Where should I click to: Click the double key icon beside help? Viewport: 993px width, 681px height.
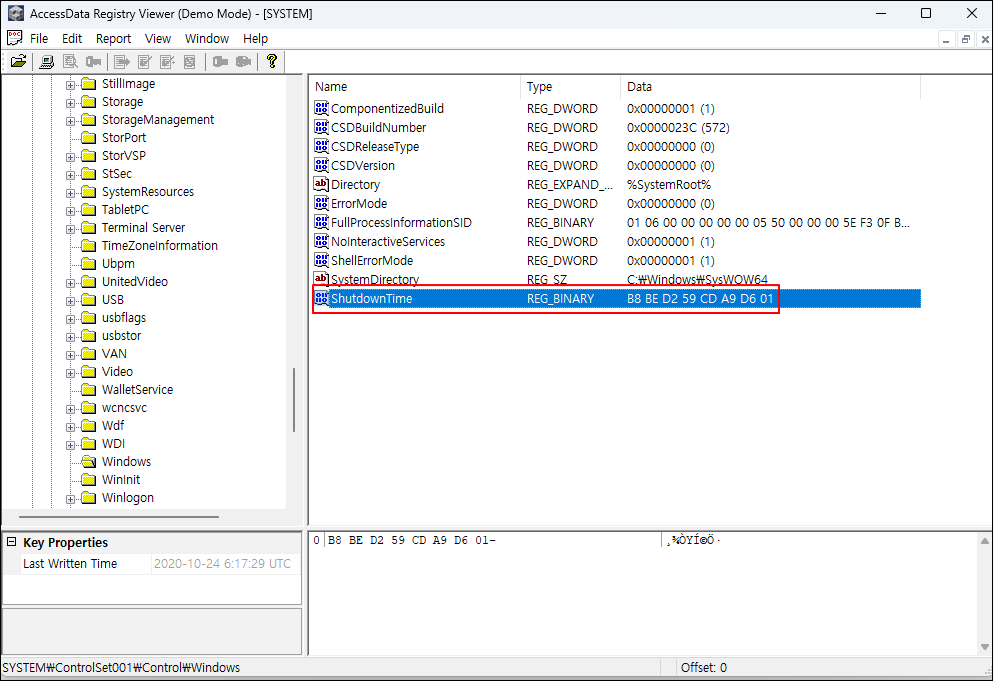(x=243, y=61)
